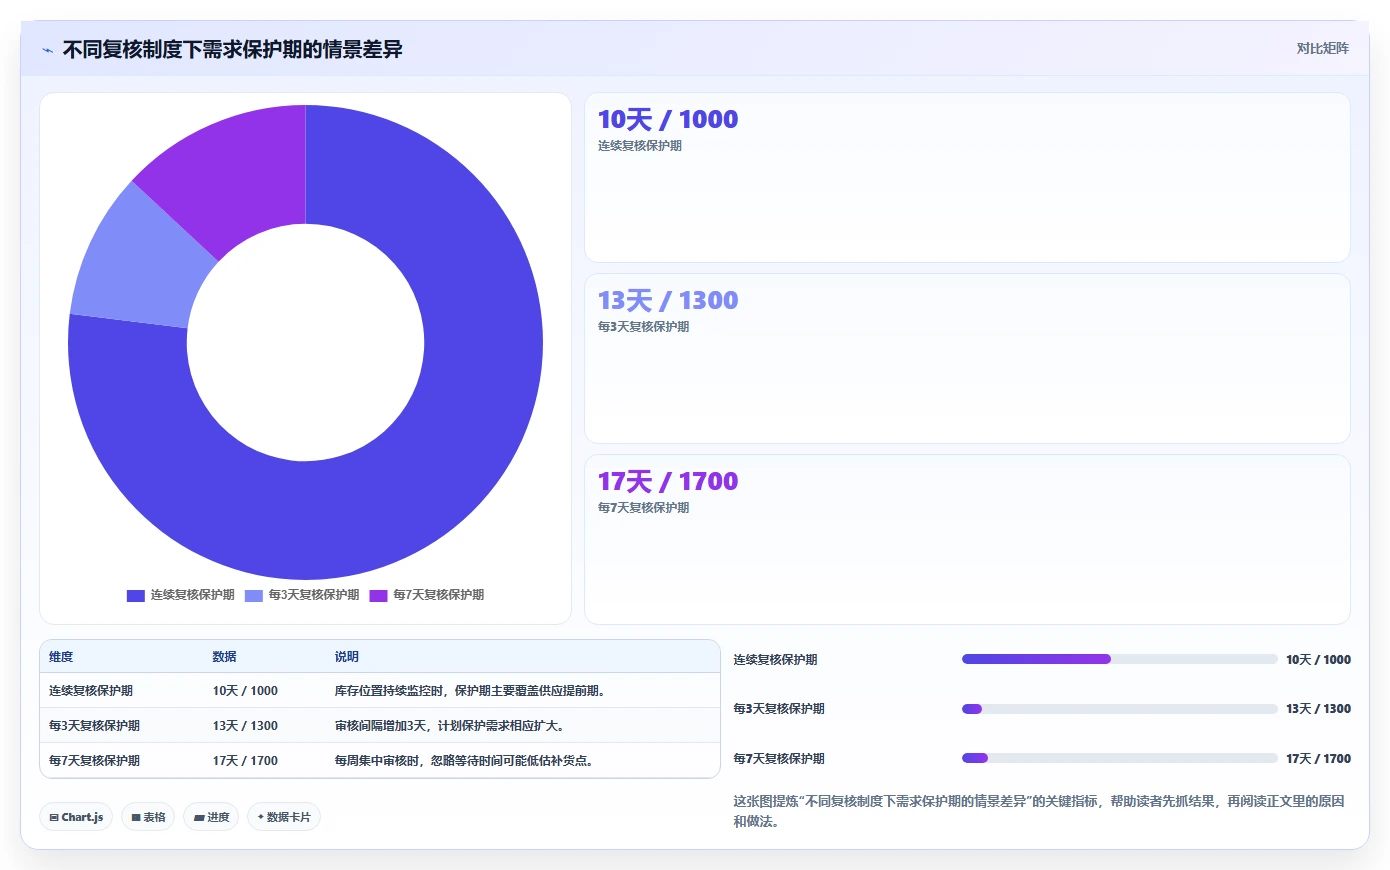Click the 每3天复核保护期 label under 13天 card

coord(643,327)
